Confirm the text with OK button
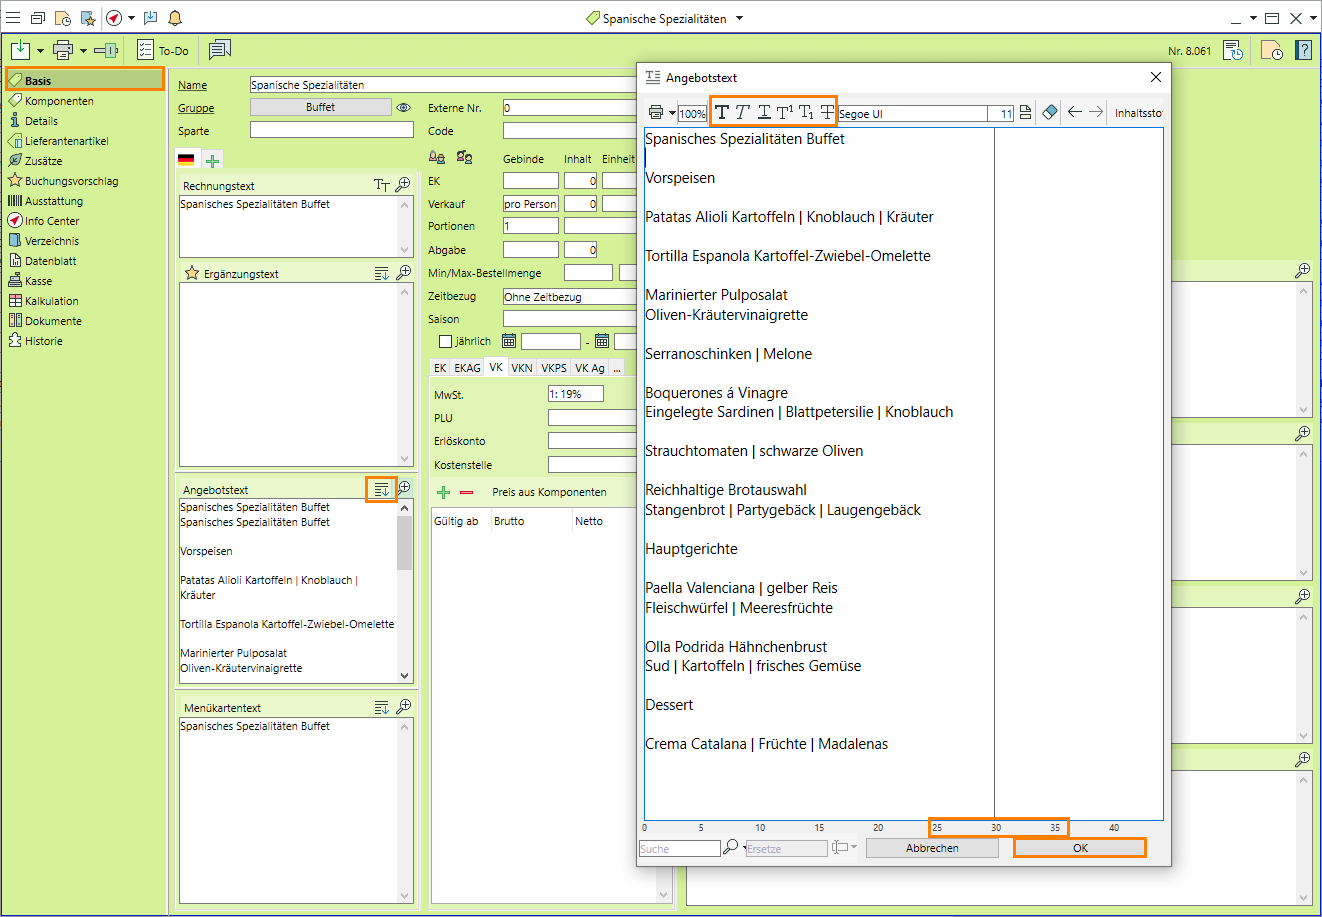This screenshot has width=1322, height=917. [1079, 848]
